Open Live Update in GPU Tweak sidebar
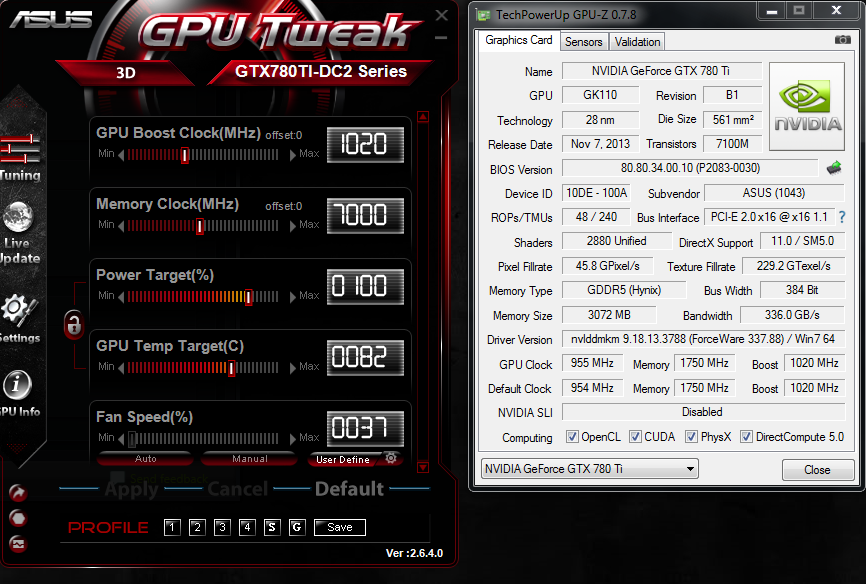The height and width of the screenshot is (584, 866). (x=19, y=233)
